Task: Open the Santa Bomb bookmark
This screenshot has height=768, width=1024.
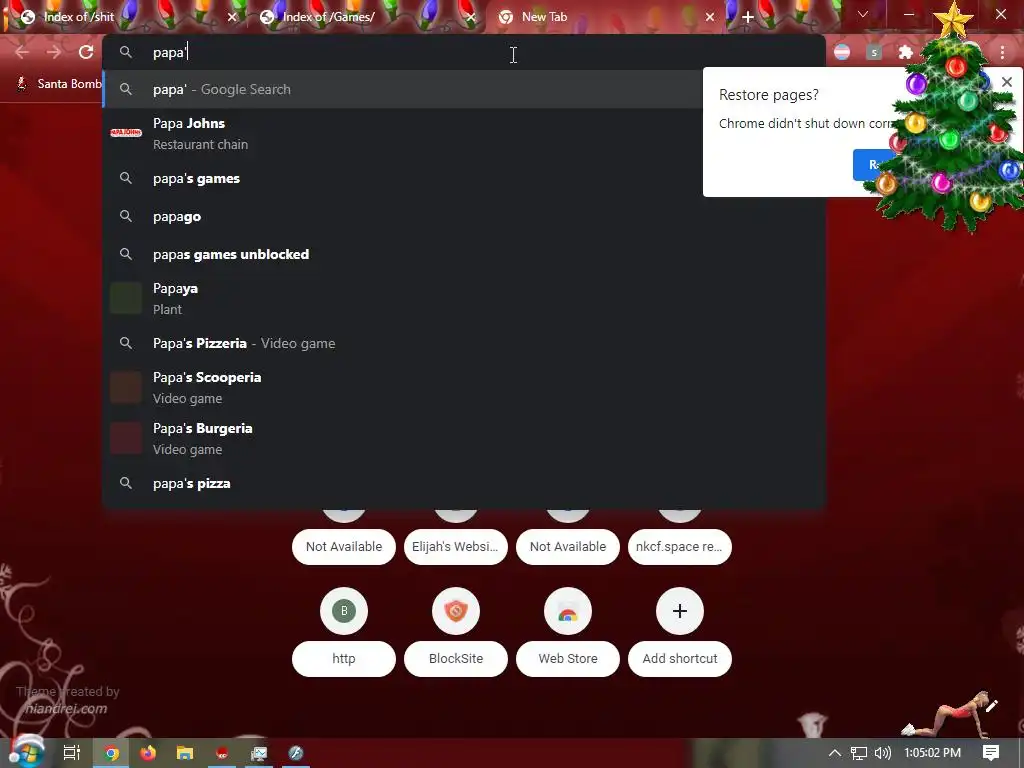Action: coord(59,84)
